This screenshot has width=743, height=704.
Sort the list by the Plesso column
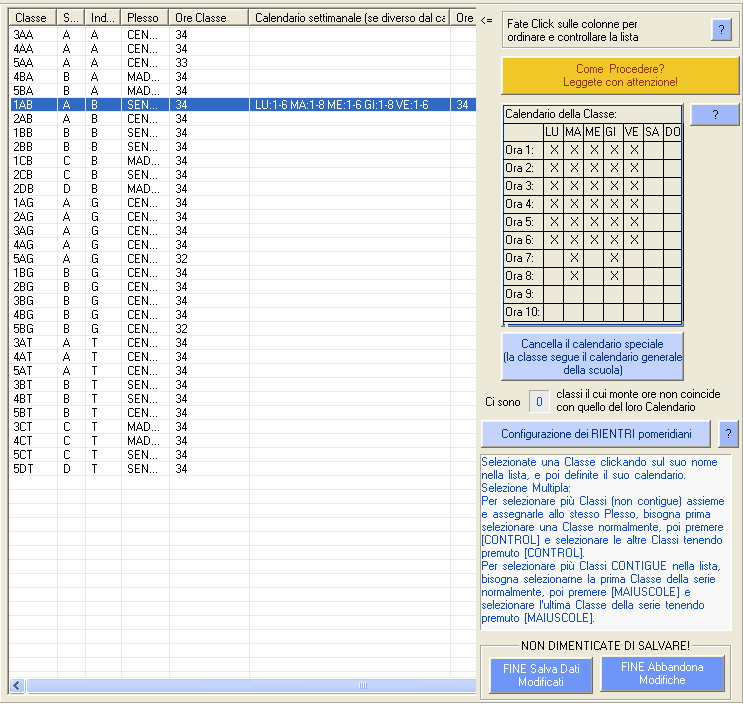145,18
